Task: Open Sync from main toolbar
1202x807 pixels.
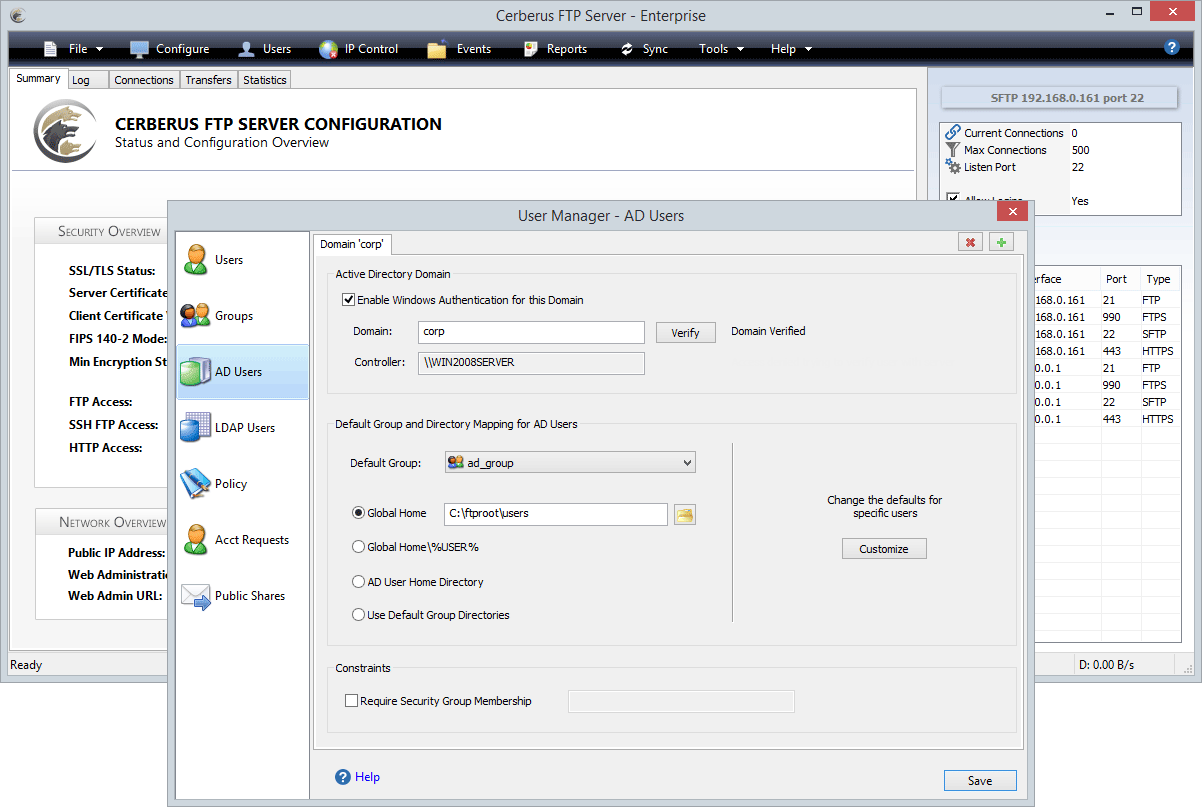Action: (644, 49)
